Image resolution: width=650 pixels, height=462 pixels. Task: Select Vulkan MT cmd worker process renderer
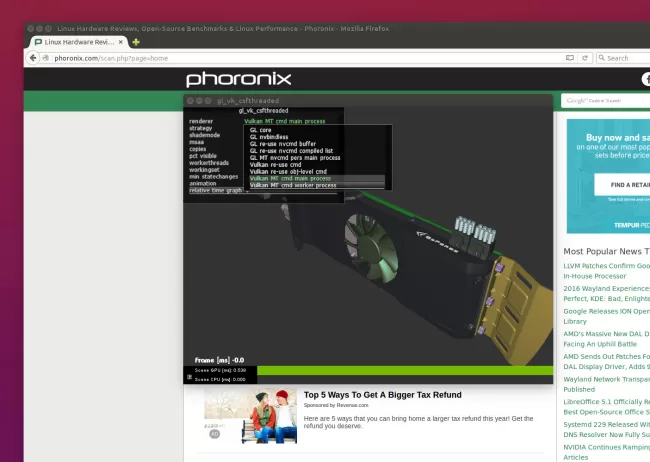tap(317, 185)
